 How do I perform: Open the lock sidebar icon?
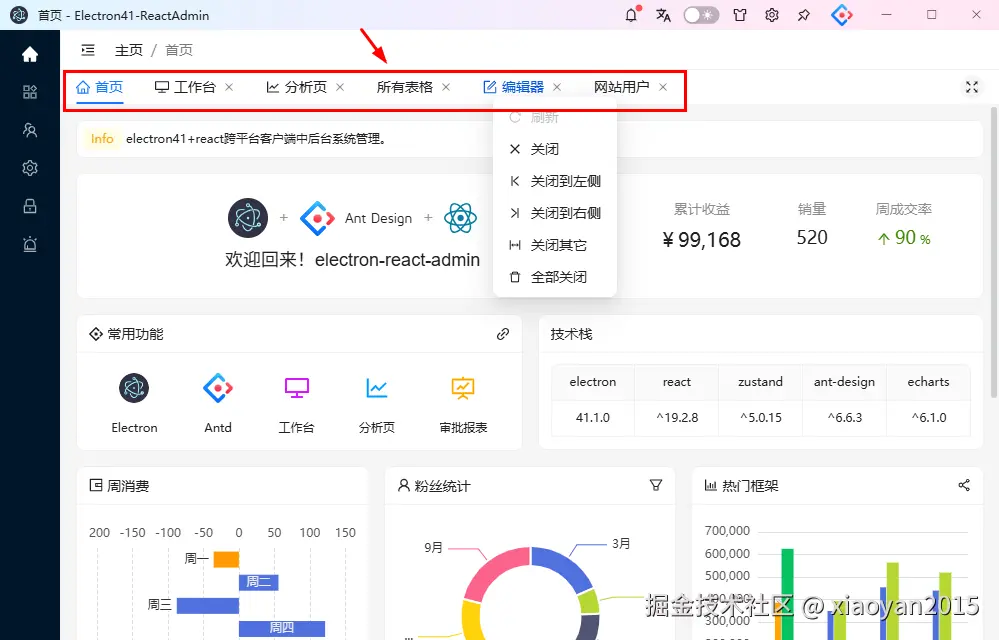(x=30, y=206)
